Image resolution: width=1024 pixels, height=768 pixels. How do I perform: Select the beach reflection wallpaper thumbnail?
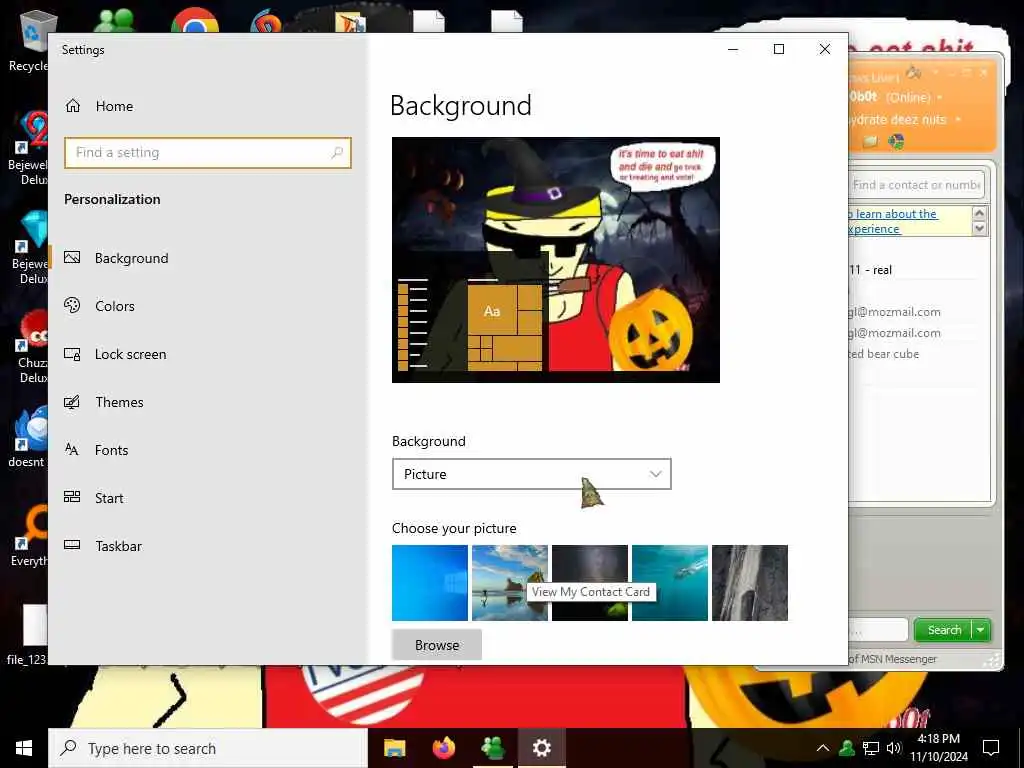coord(509,583)
